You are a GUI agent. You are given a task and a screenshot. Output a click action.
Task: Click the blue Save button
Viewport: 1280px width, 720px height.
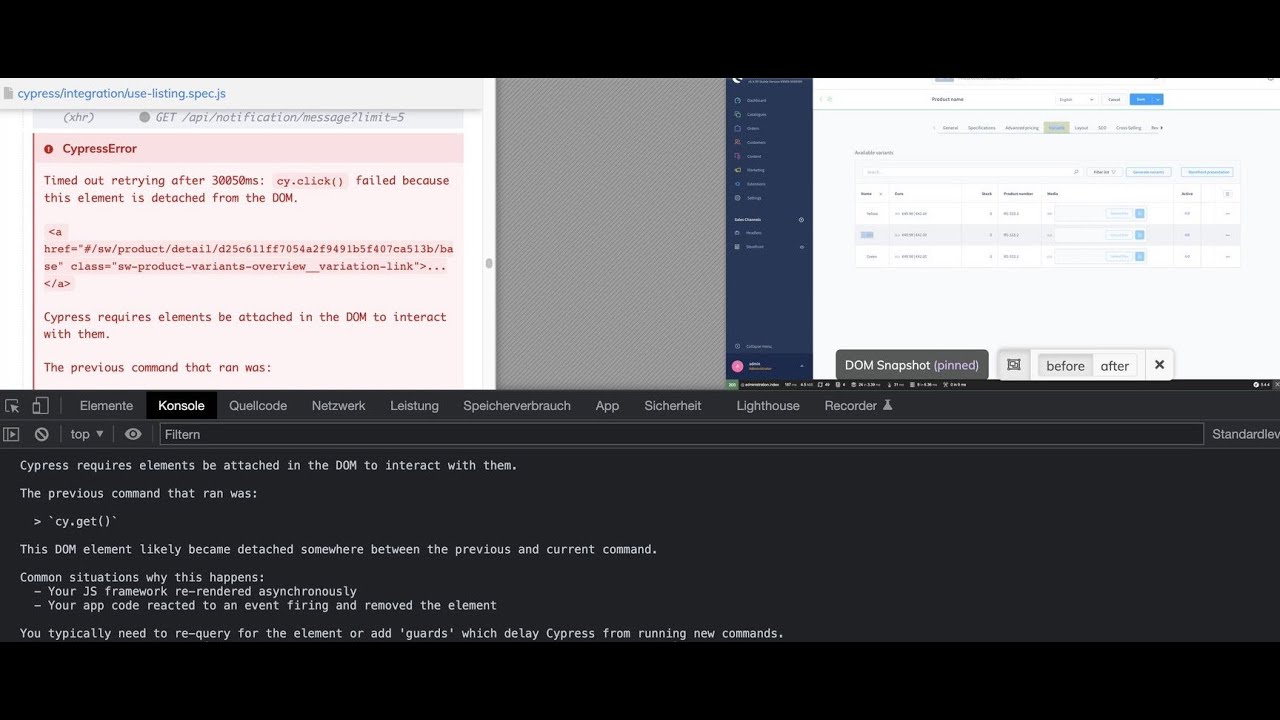coord(1141,99)
